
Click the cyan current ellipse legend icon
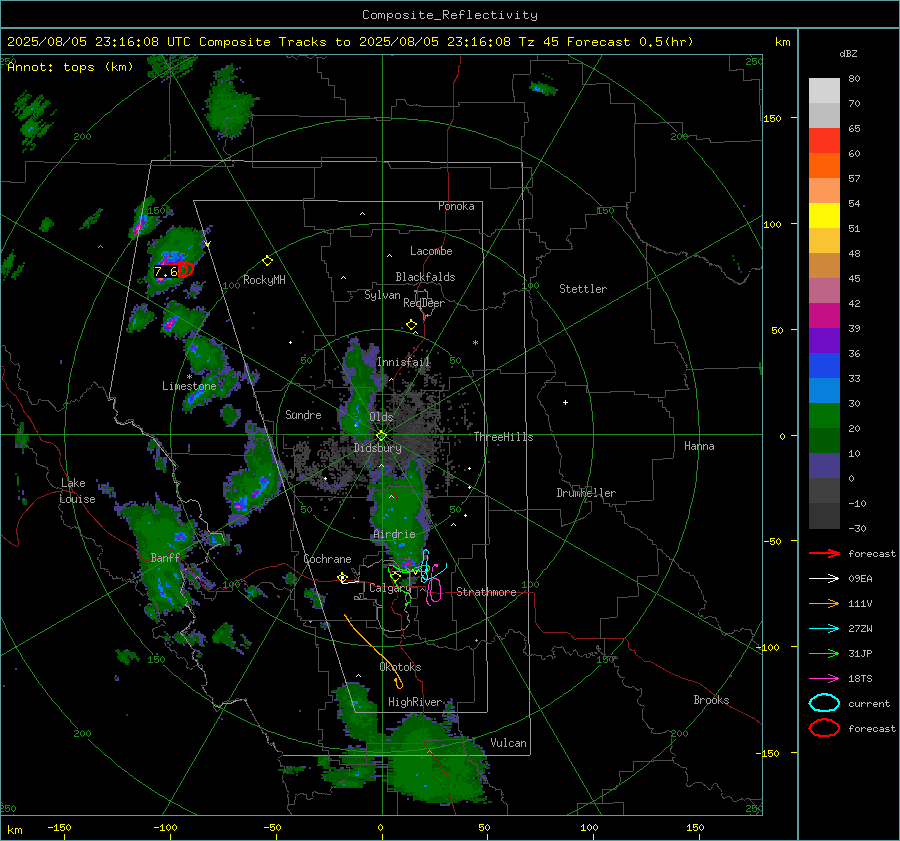(x=824, y=703)
